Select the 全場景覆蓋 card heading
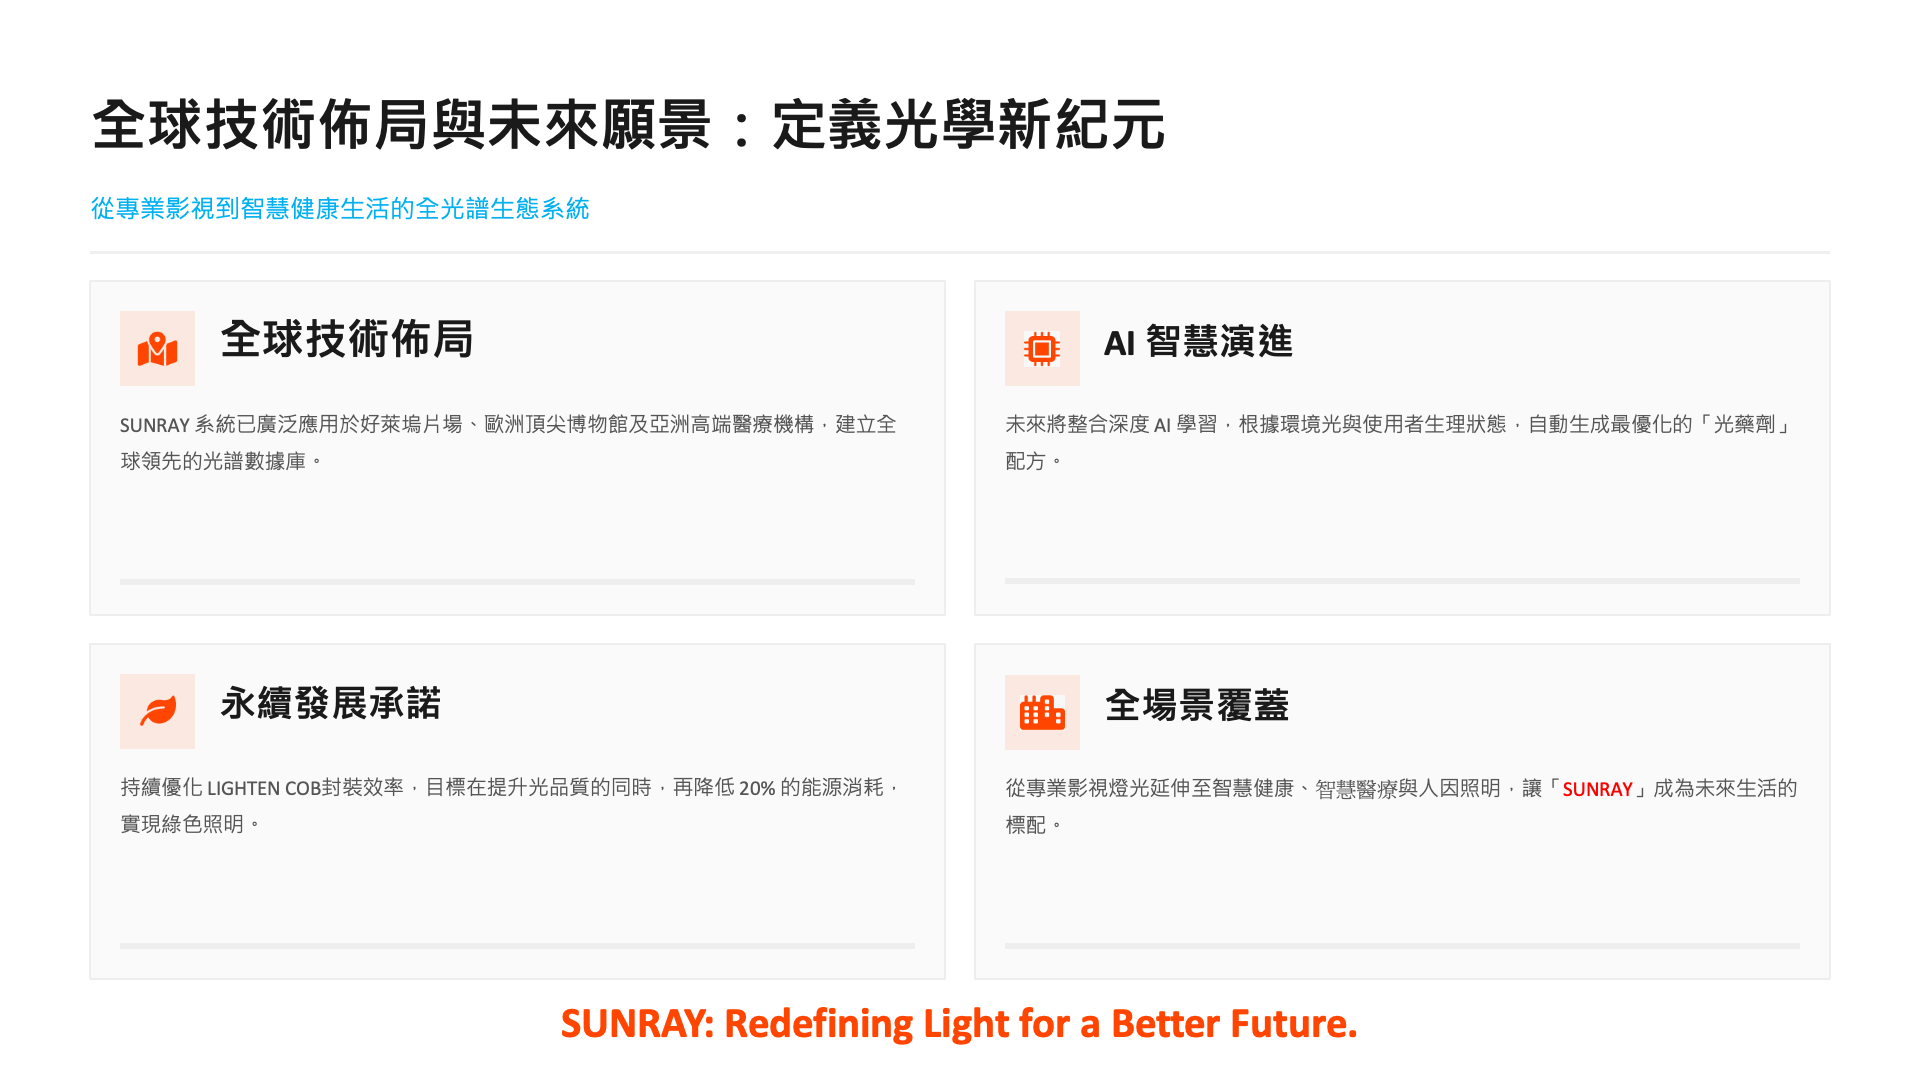This screenshot has height=1080, width=1920. 1197,706
